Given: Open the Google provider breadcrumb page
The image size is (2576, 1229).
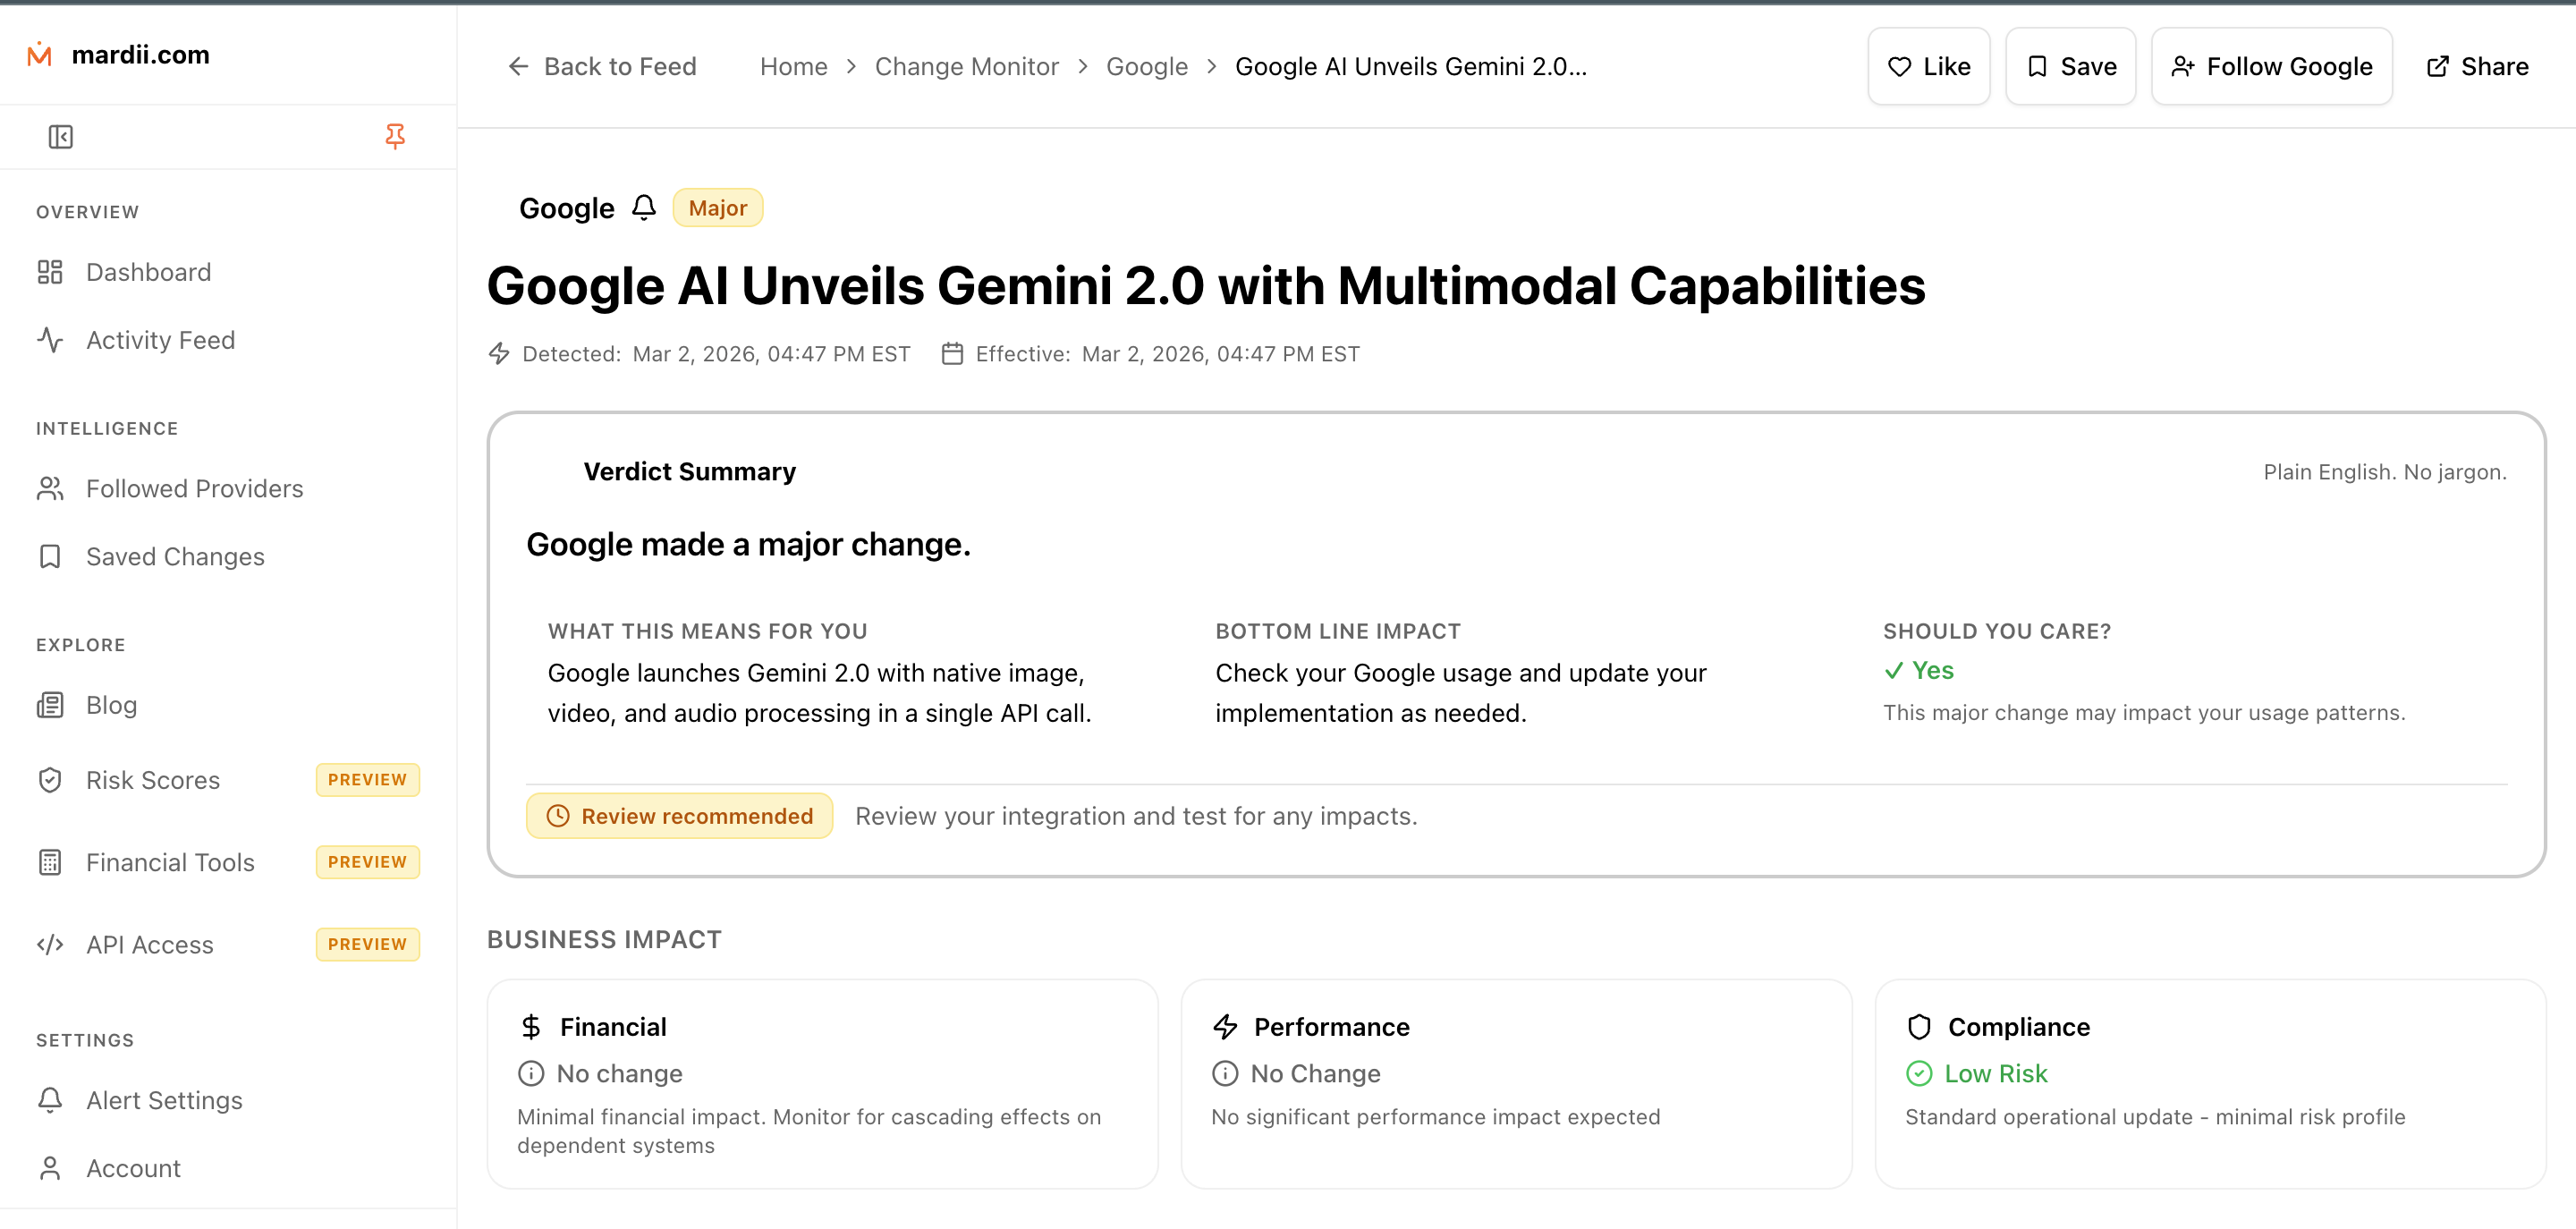Looking at the screenshot, I should click(x=1146, y=66).
